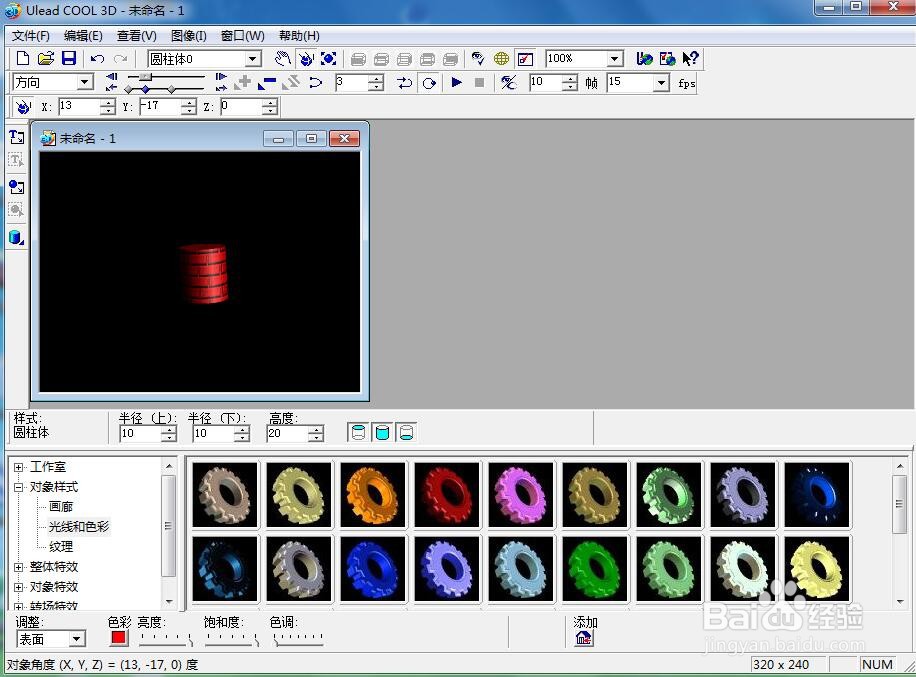Remove key frame minus icon
The width and height of the screenshot is (916, 677).
(266, 83)
